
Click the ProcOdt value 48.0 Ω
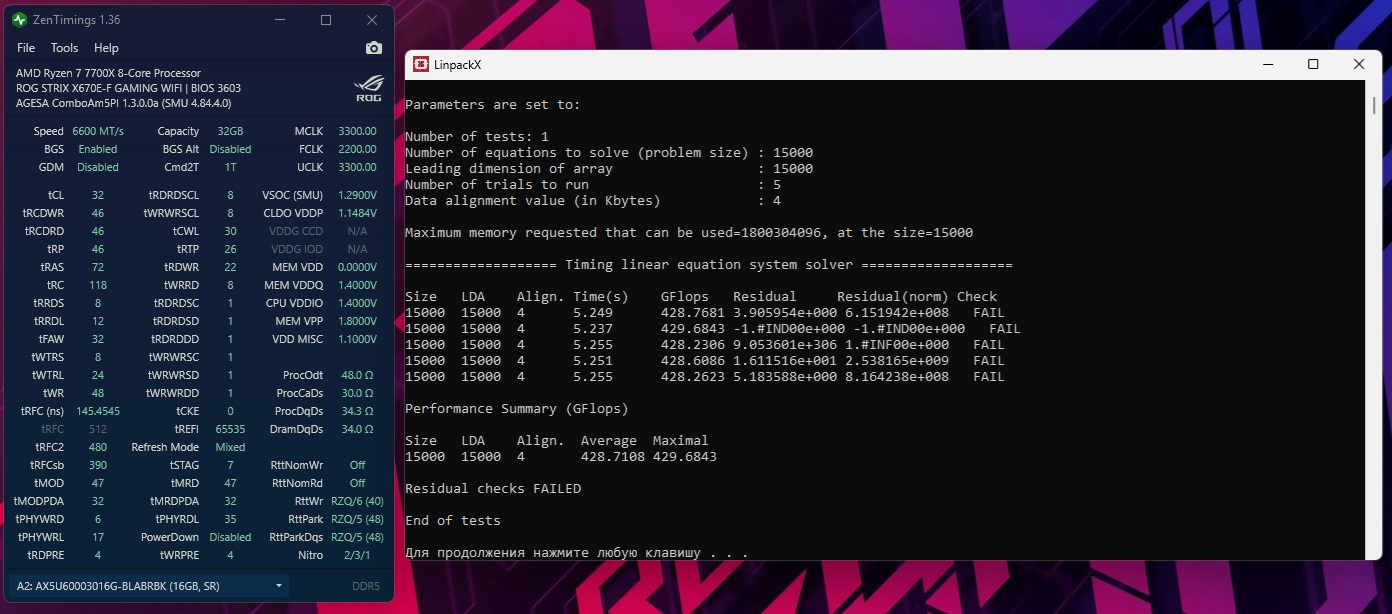[x=357, y=375]
